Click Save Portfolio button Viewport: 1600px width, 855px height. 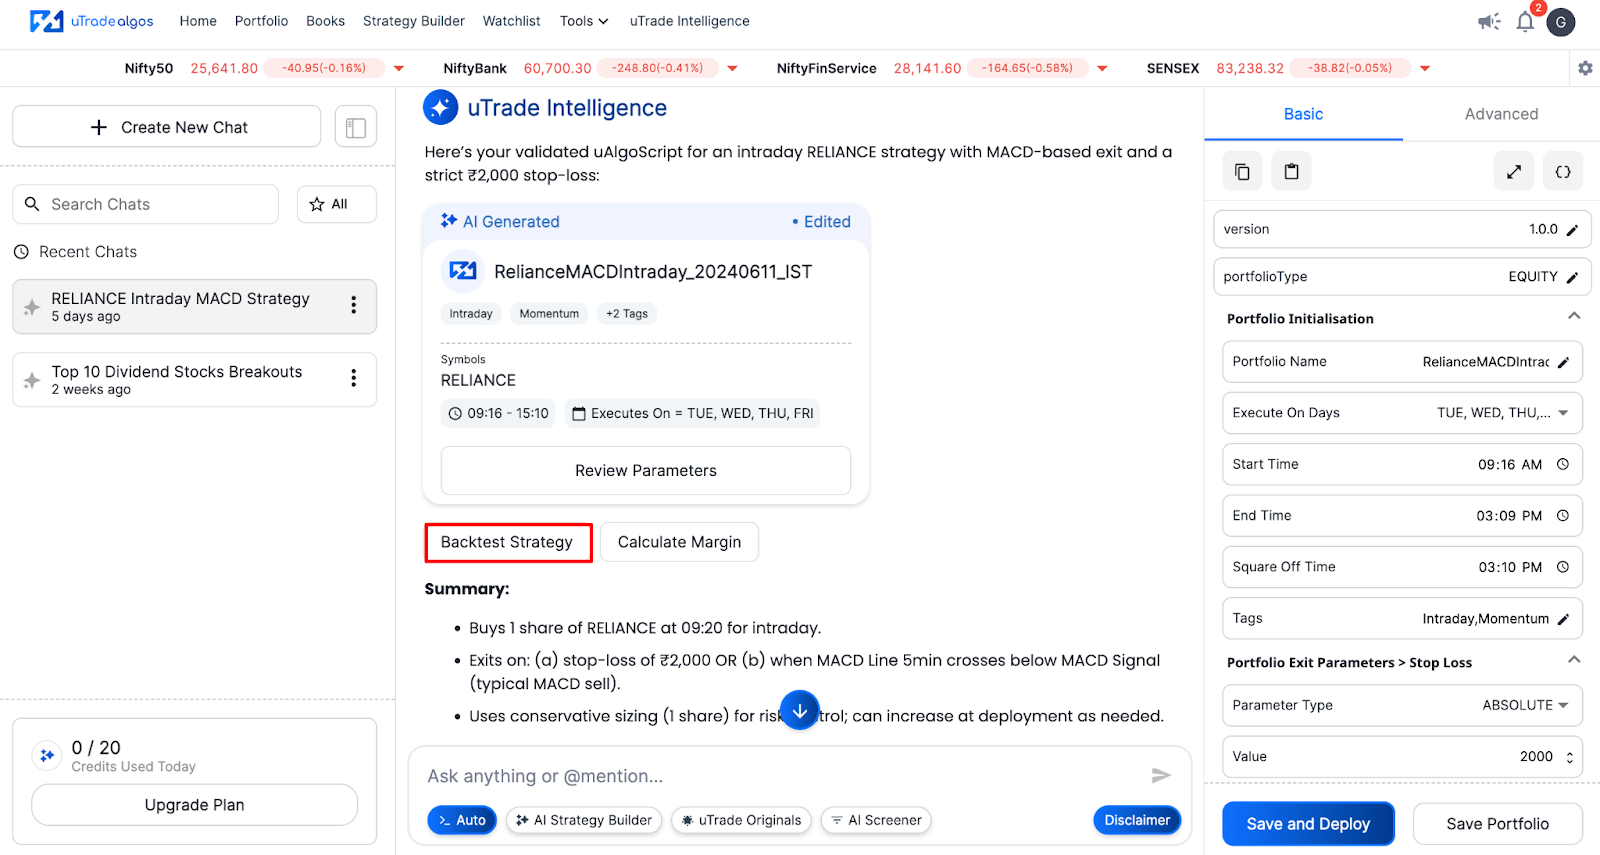pos(1497,824)
